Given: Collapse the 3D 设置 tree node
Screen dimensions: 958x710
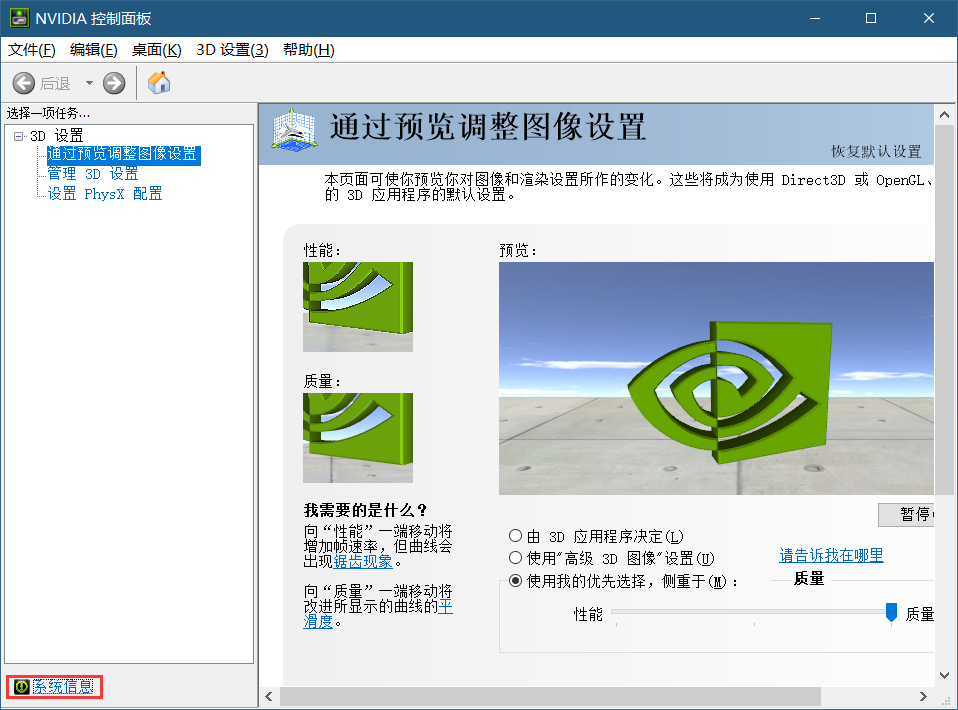Looking at the screenshot, I should 19,136.
